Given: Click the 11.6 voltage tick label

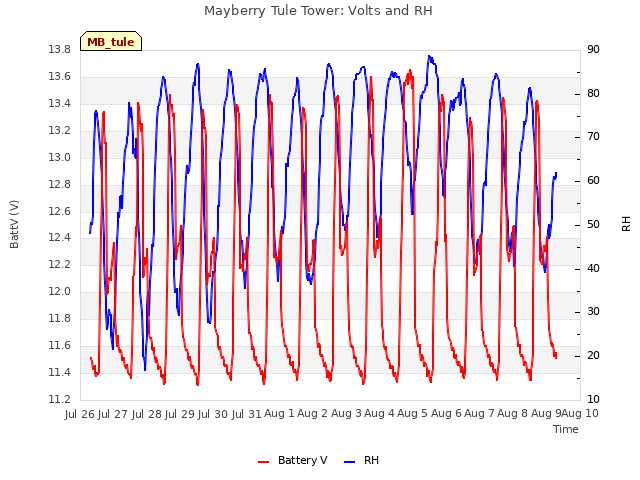Looking at the screenshot, I should pos(60,346).
